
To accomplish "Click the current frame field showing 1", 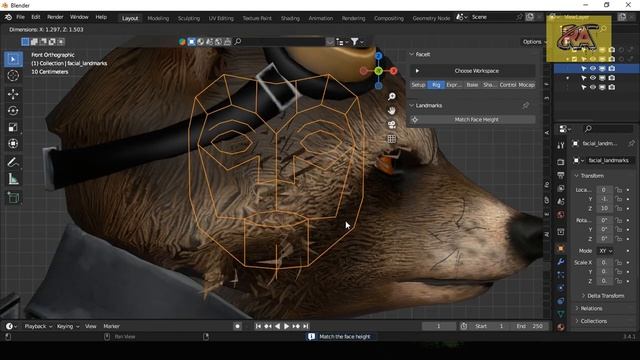I will tap(439, 326).
